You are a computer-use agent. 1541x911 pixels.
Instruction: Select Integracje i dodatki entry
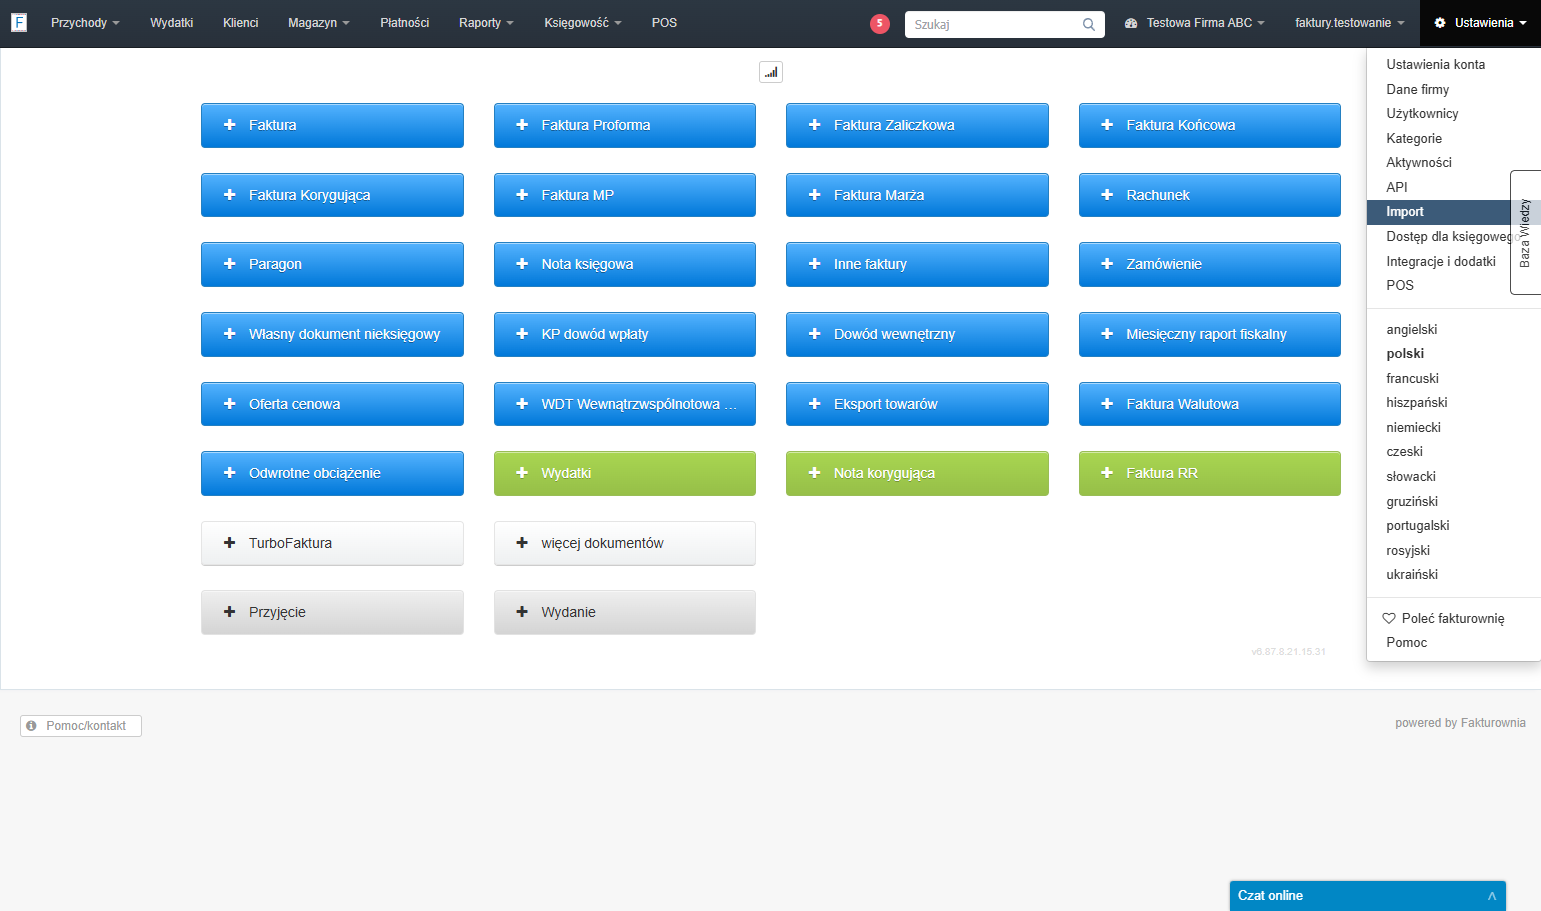pos(1440,261)
